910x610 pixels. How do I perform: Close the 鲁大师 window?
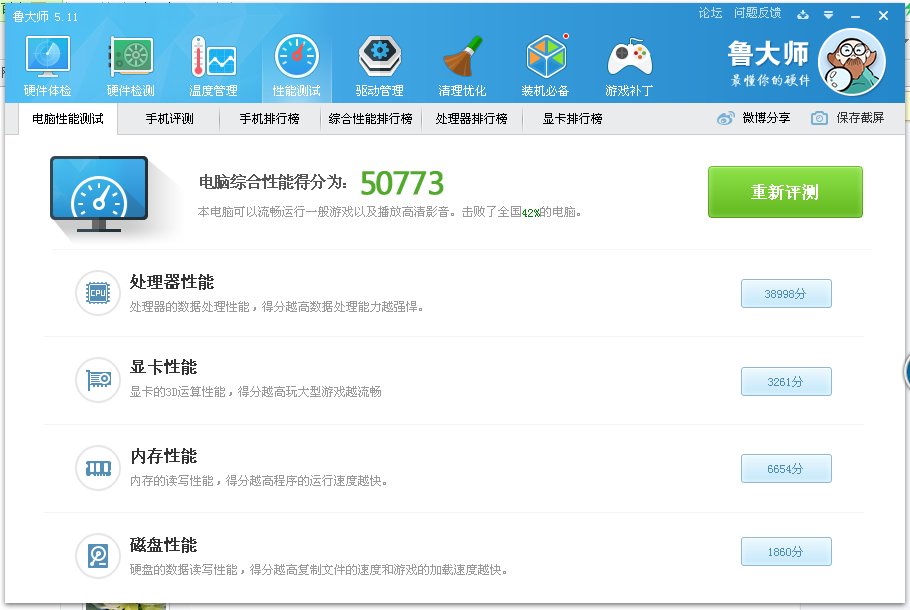click(883, 16)
